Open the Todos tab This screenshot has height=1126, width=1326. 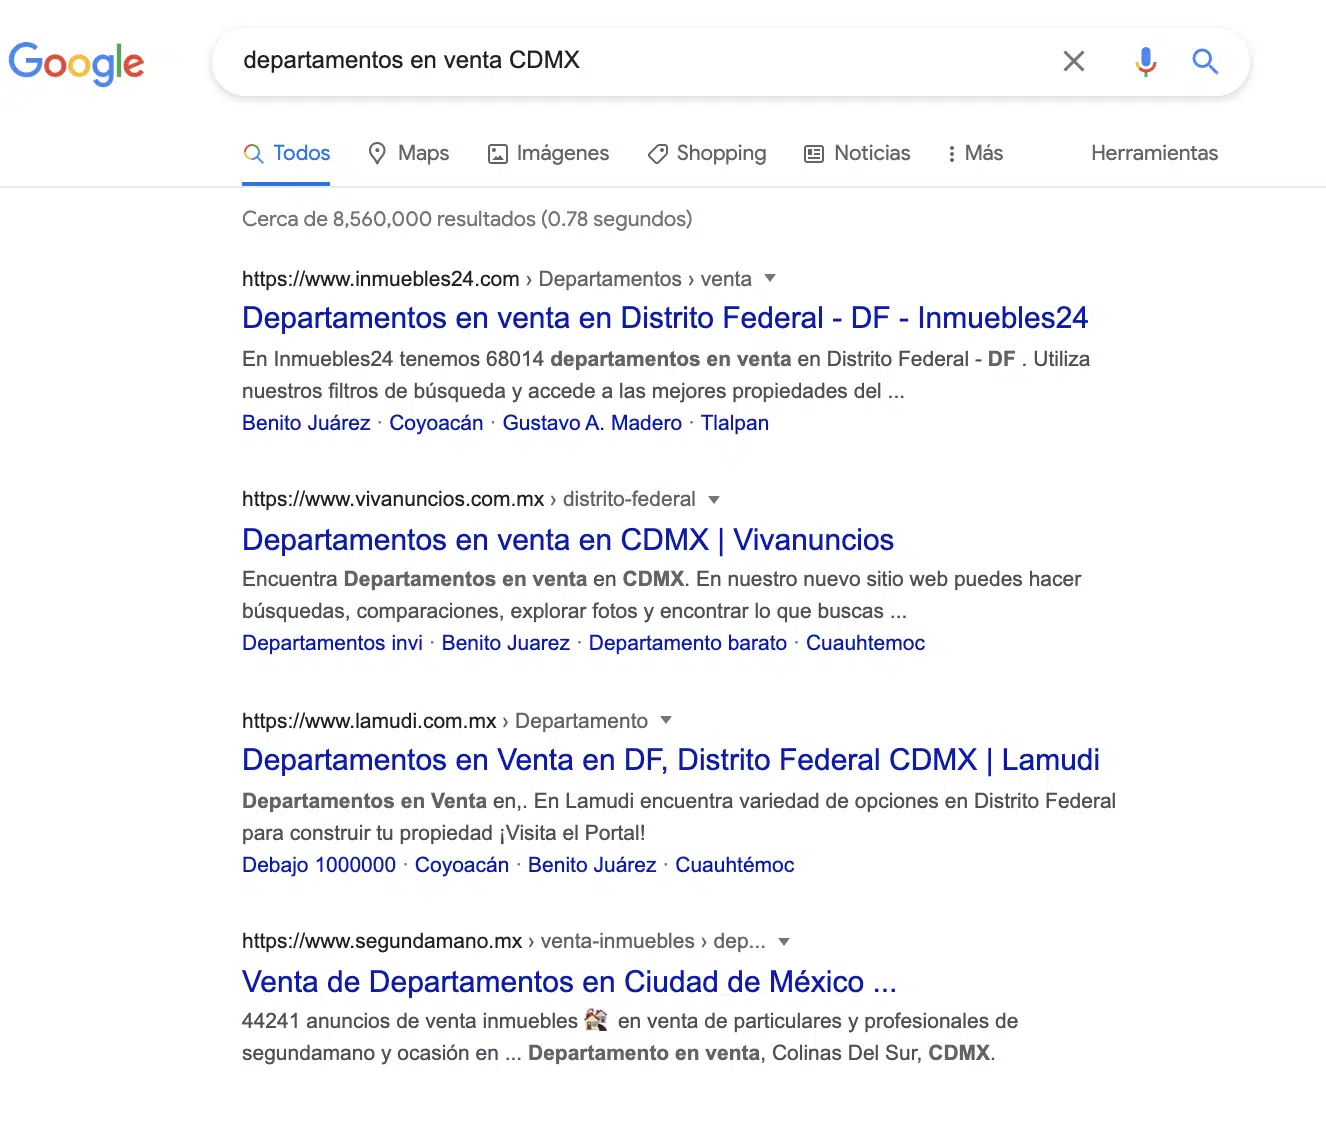pyautogui.click(x=286, y=153)
